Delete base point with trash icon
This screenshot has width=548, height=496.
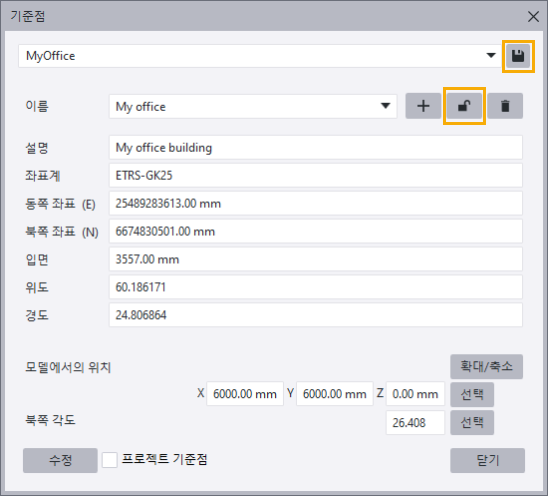click(505, 106)
